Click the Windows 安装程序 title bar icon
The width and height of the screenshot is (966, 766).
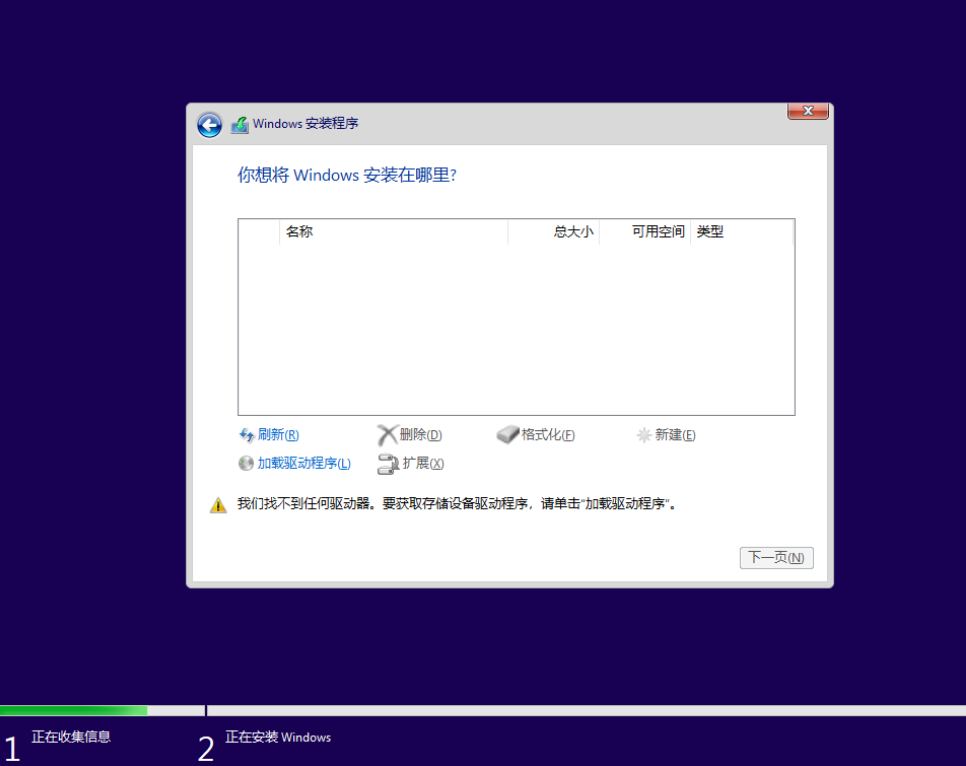(240, 125)
